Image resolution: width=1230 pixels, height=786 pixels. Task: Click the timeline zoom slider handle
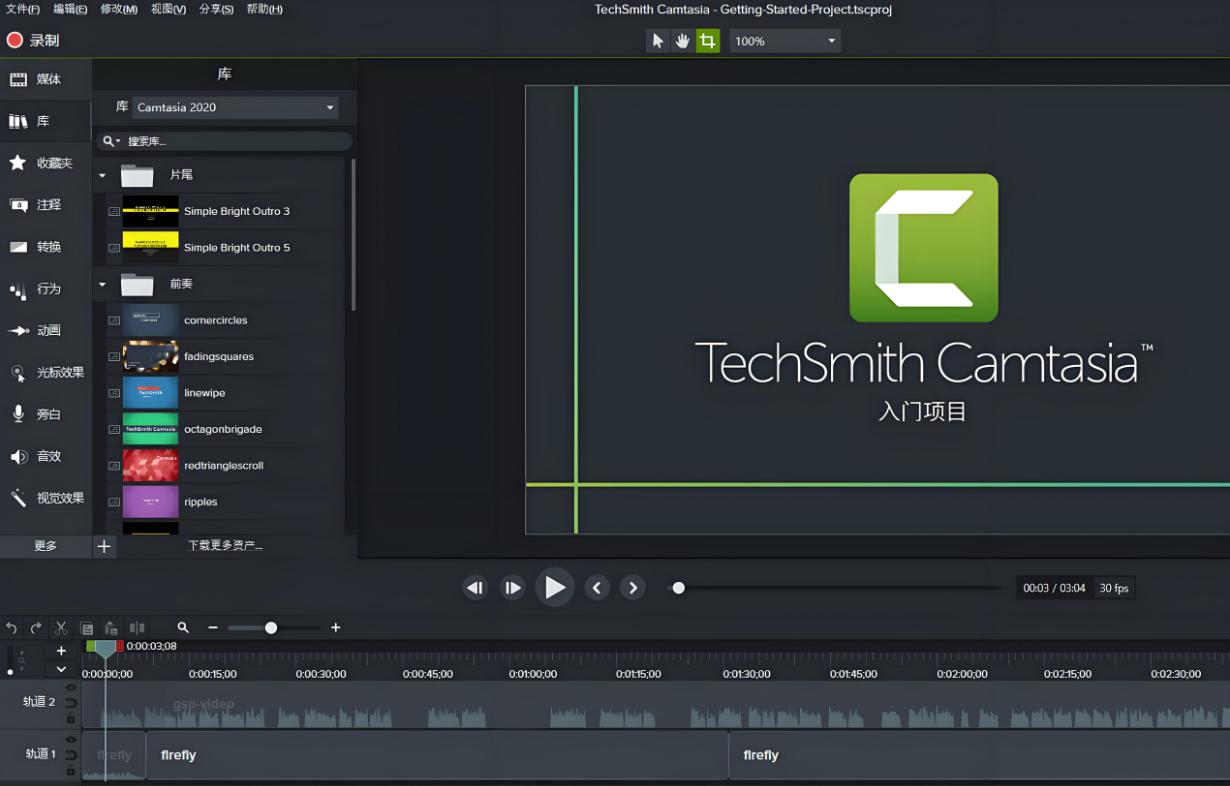pyautogui.click(x=271, y=628)
